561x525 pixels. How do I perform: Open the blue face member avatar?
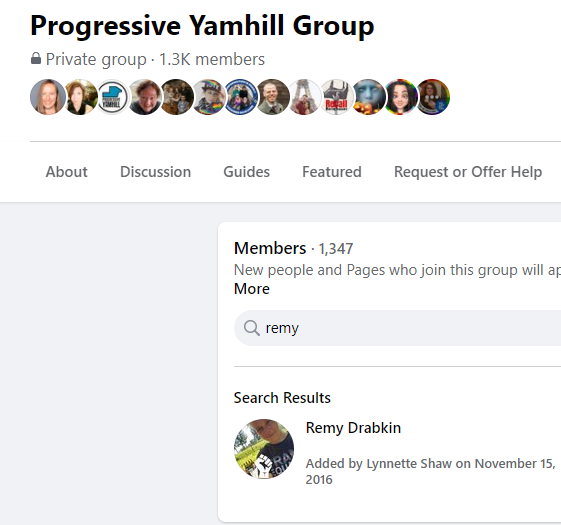[x=369, y=97]
